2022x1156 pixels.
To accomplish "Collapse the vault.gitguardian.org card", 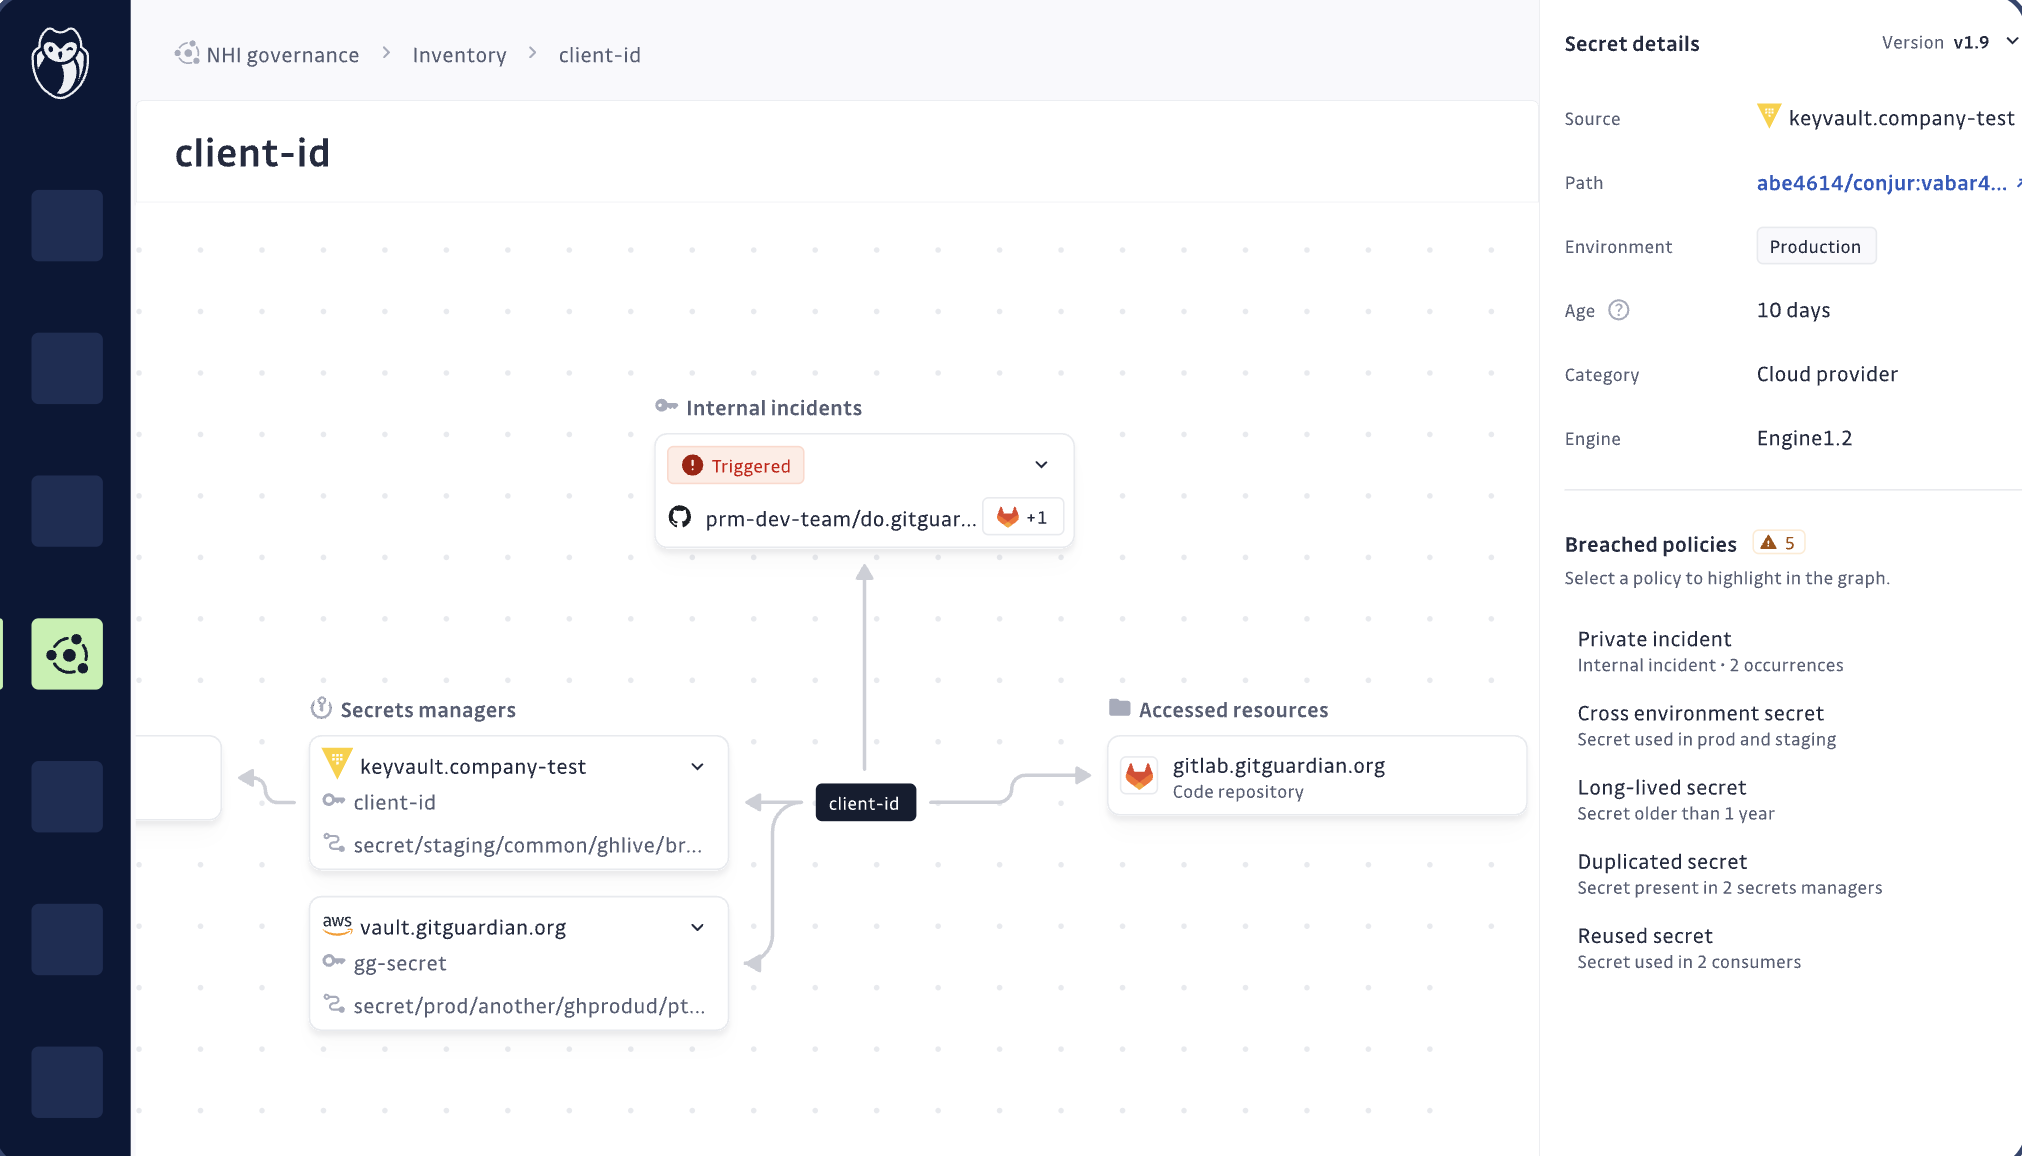I will [697, 928].
